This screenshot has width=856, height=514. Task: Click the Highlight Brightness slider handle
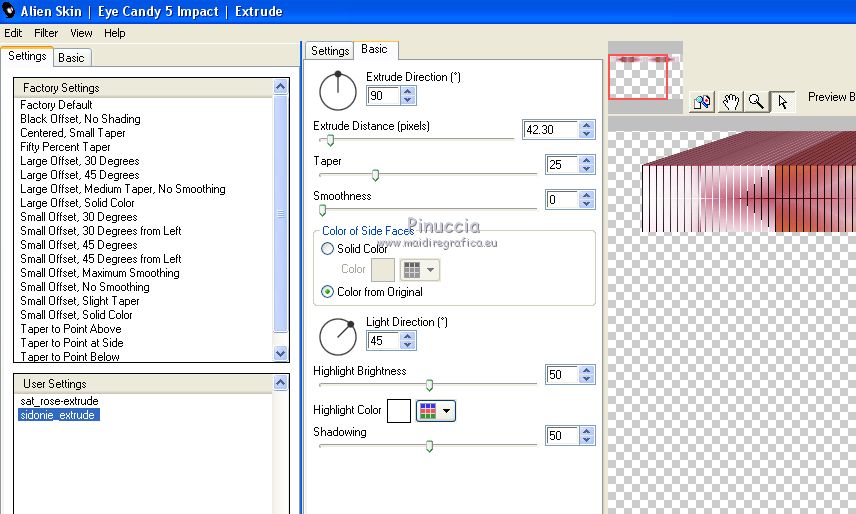pyautogui.click(x=429, y=385)
